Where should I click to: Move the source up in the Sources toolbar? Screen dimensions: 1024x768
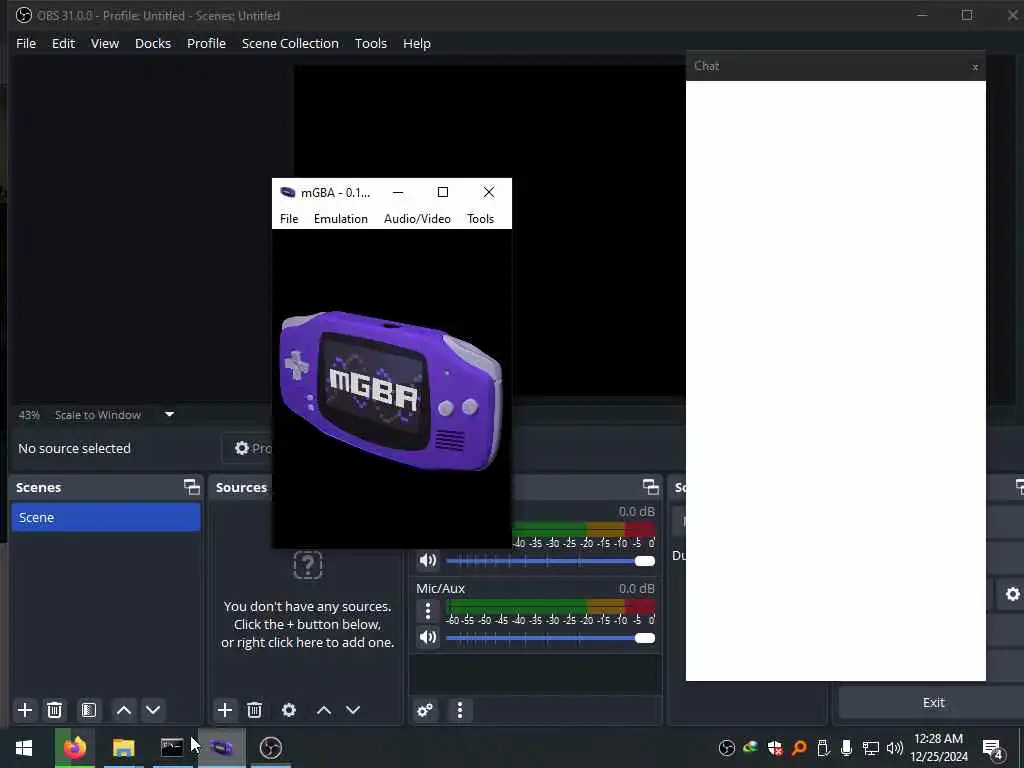(324, 710)
